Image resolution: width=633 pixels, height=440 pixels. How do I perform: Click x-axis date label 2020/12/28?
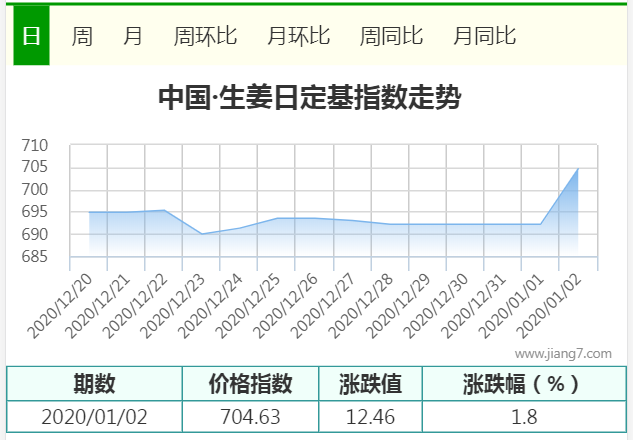click(x=360, y=306)
